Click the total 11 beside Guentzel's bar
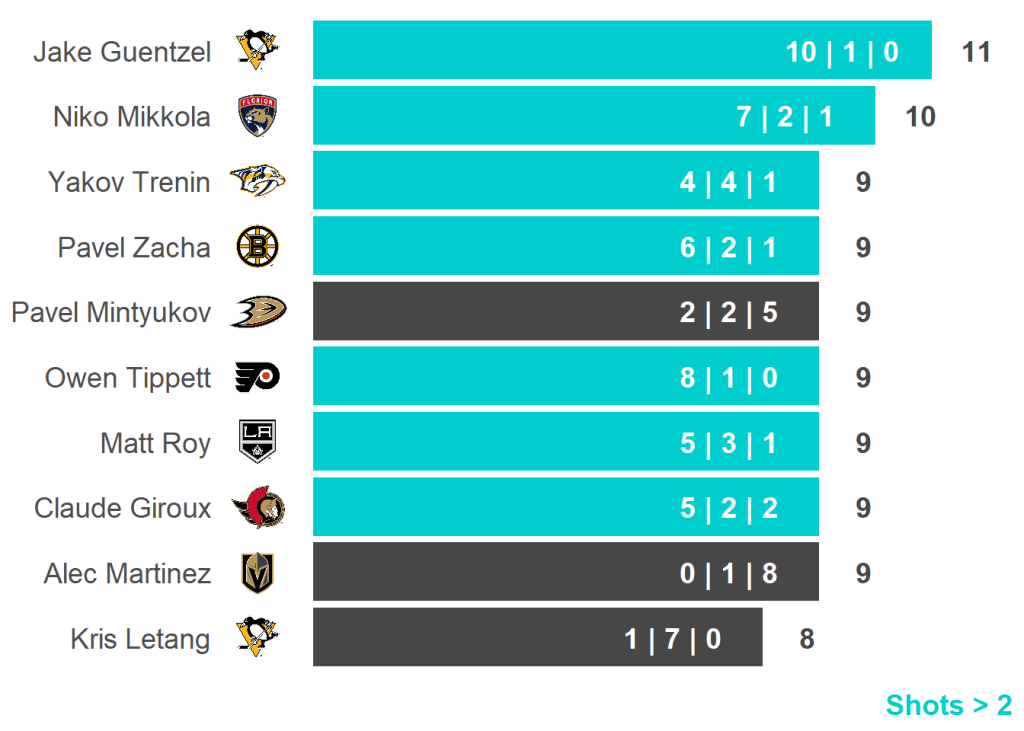Viewport: 1024px width, 731px height. (976, 52)
